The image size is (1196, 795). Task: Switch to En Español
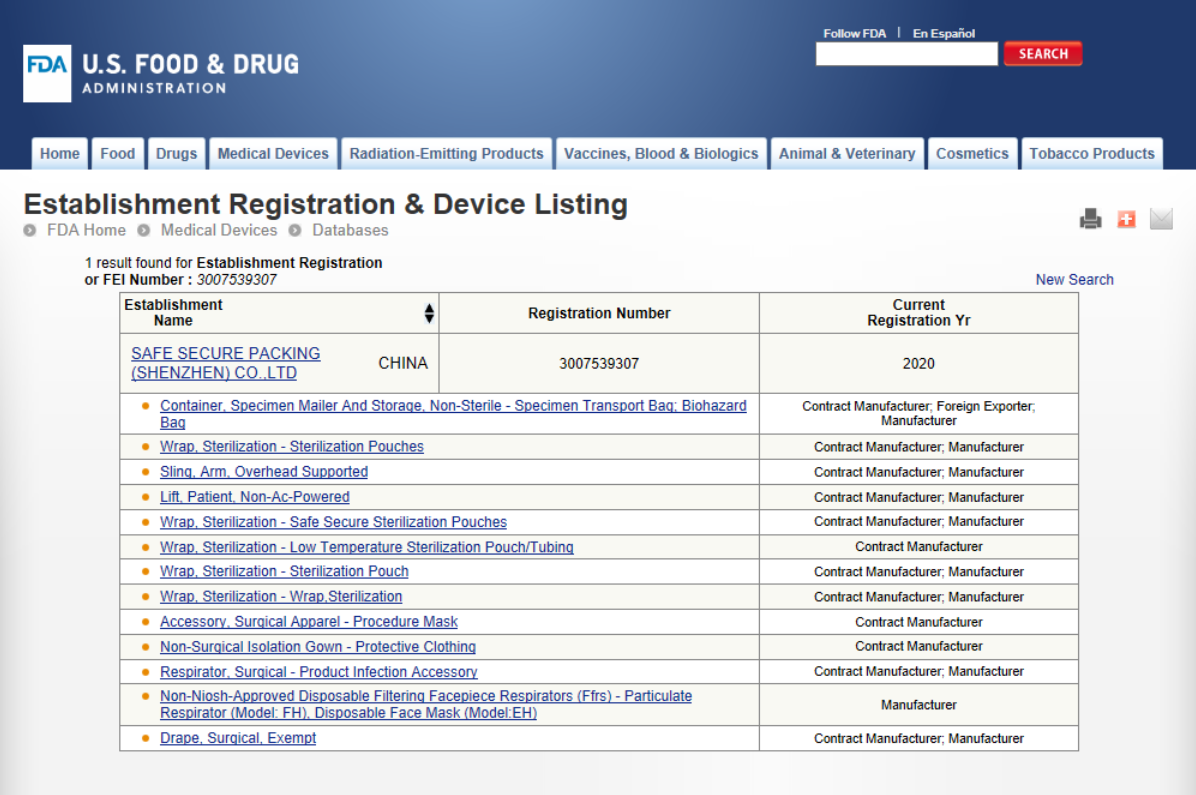coord(944,33)
